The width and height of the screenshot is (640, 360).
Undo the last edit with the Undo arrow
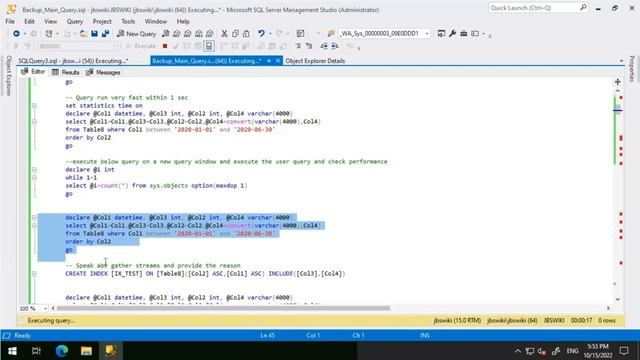(261, 33)
